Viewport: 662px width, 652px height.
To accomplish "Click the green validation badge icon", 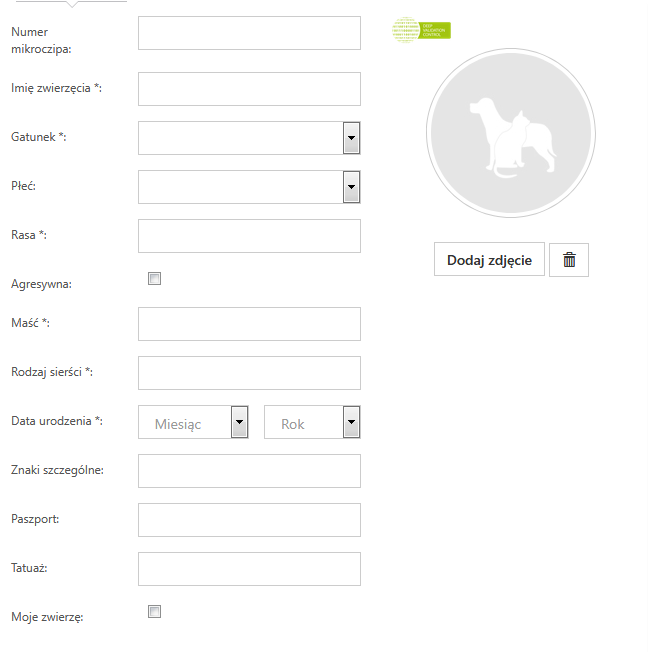I will (421, 30).
